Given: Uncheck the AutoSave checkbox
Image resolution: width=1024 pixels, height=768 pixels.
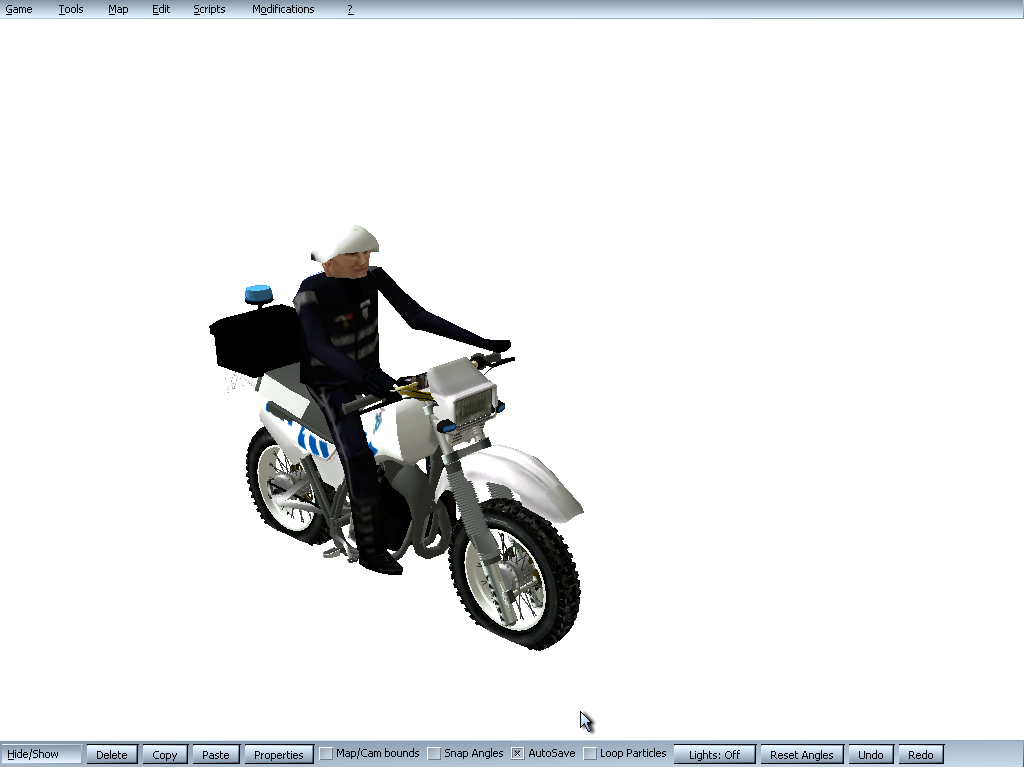Looking at the screenshot, I should tap(517, 754).
